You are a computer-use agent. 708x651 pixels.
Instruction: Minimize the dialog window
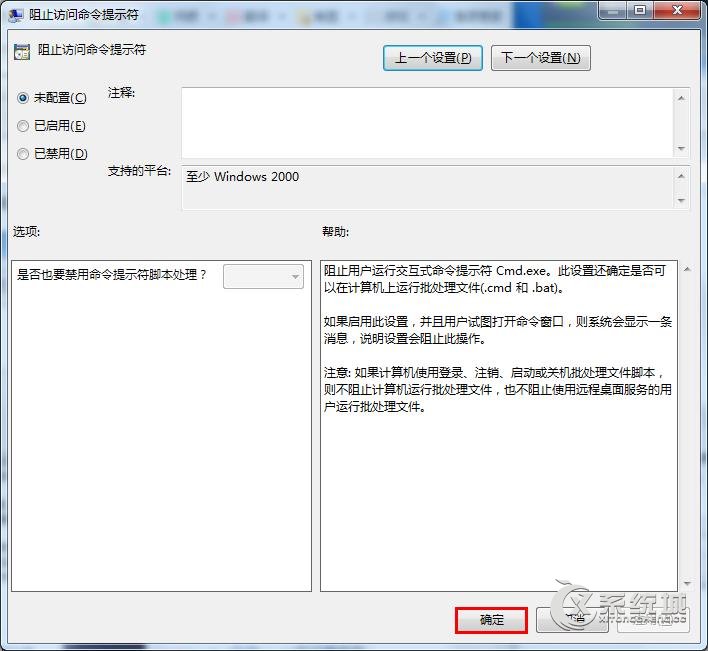(613, 11)
